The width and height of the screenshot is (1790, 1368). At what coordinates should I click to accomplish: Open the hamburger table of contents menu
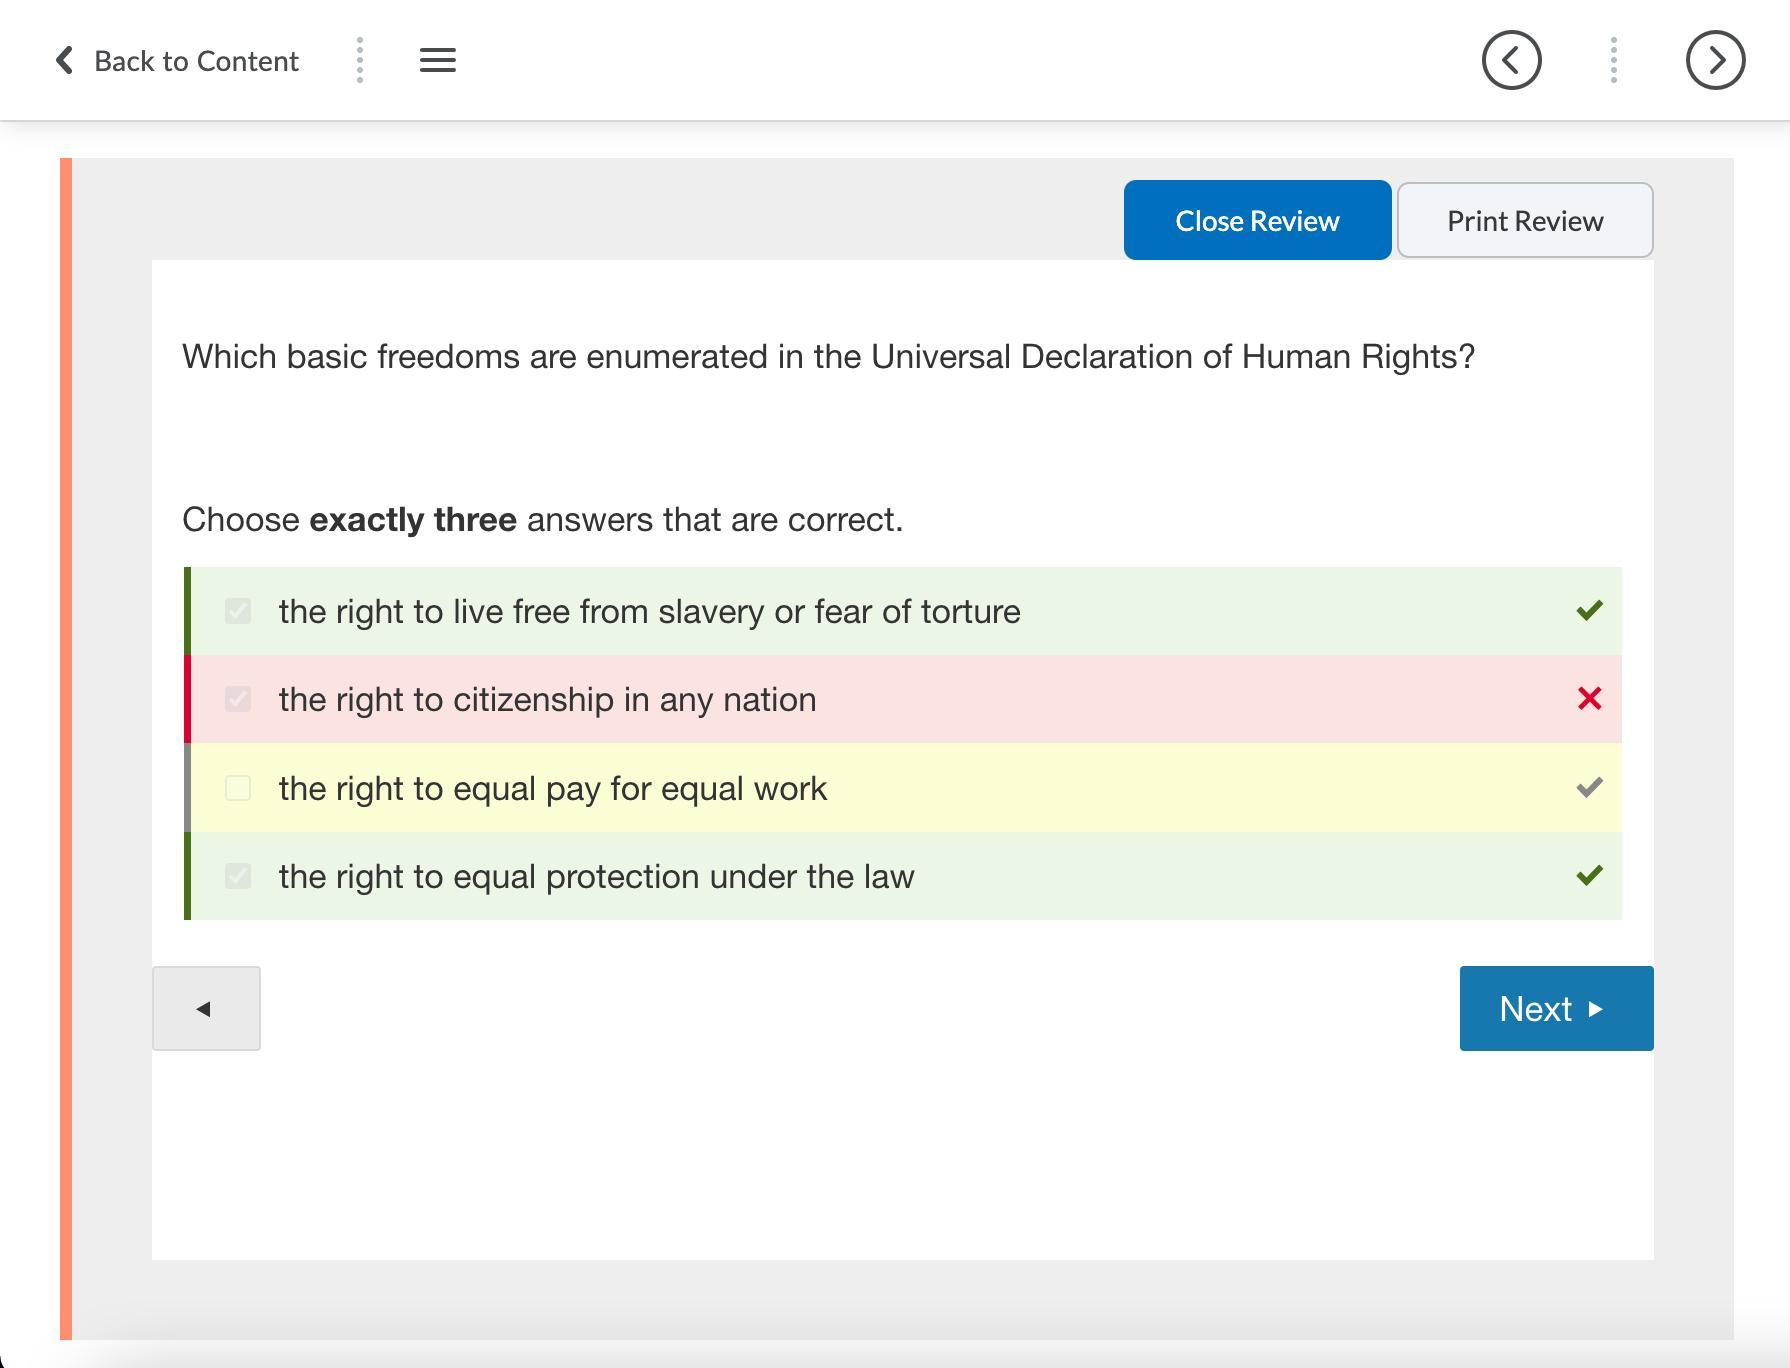[x=437, y=60]
